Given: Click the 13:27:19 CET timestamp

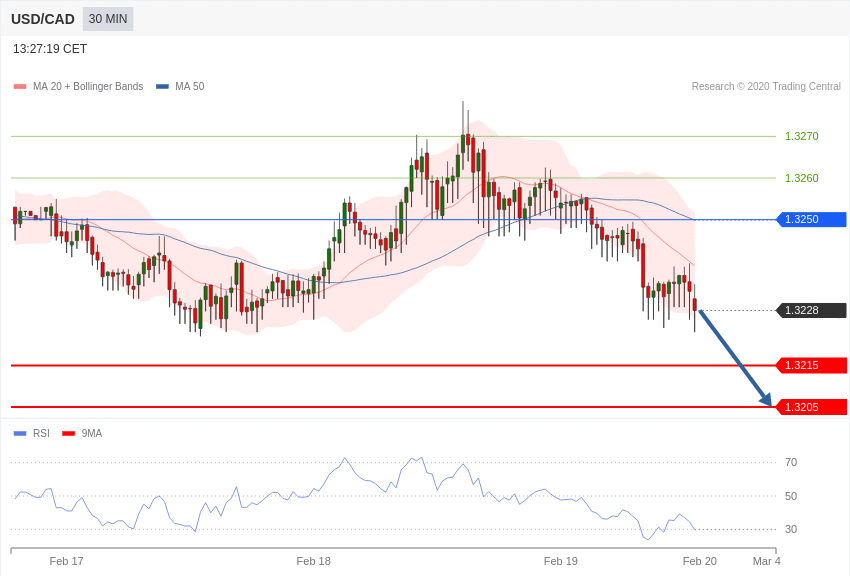Looking at the screenshot, I should [x=50, y=49].
